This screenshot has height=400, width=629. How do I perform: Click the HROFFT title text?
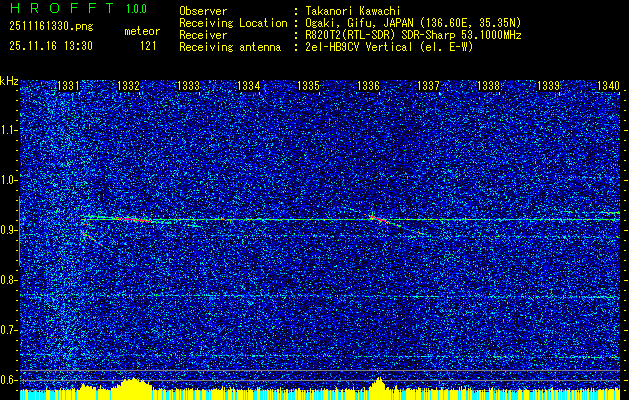click(x=63, y=8)
